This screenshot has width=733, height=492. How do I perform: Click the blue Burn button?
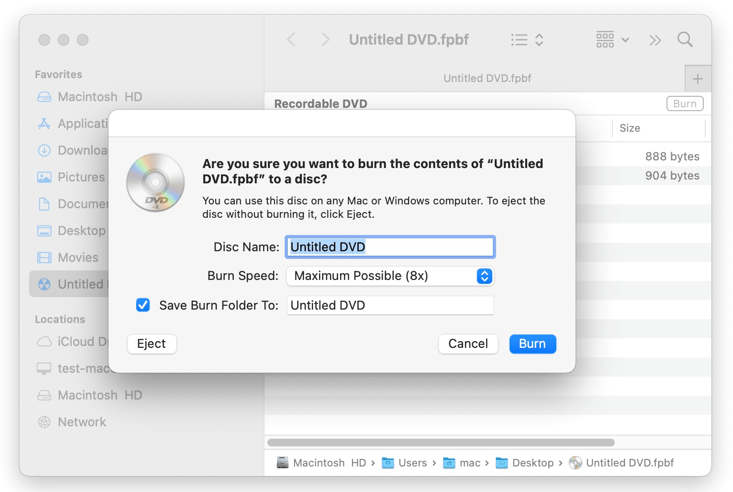click(x=532, y=344)
